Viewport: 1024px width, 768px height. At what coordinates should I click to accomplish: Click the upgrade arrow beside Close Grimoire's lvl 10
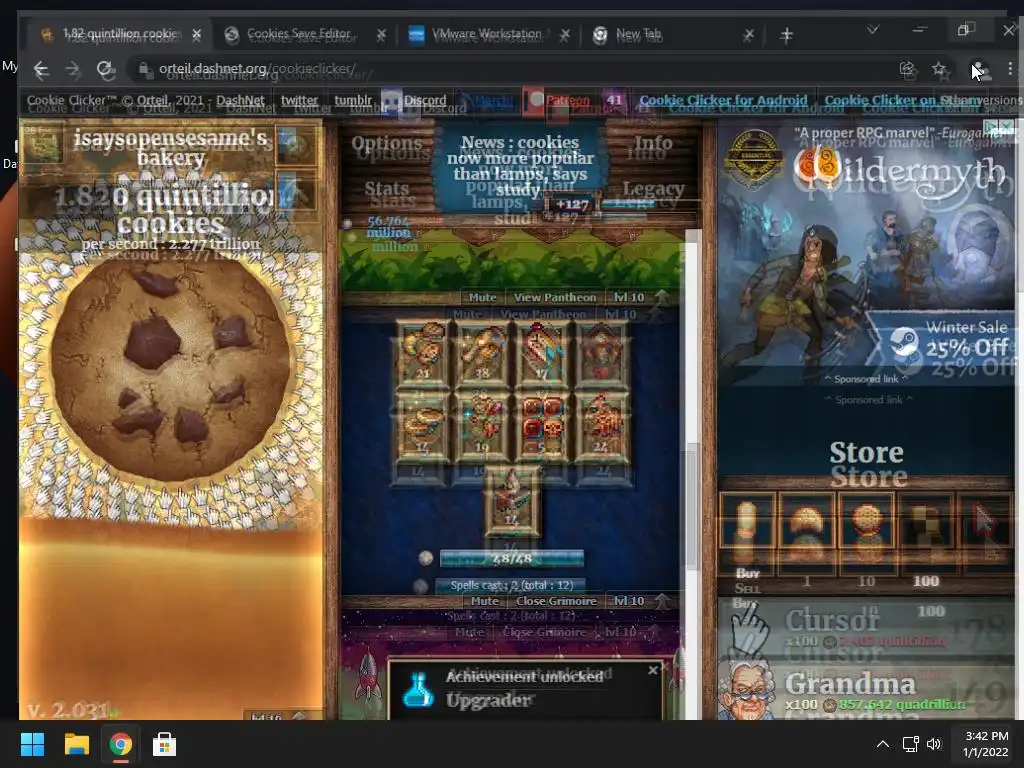662,600
